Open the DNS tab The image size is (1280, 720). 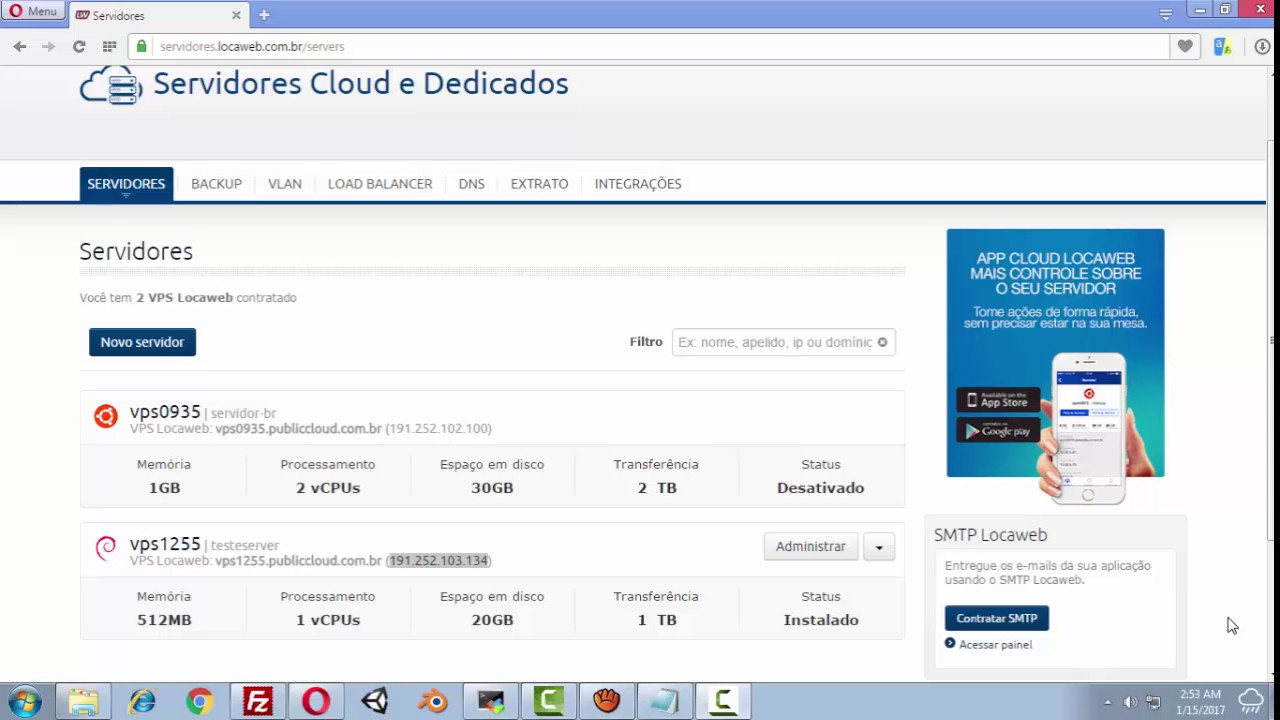tap(471, 184)
